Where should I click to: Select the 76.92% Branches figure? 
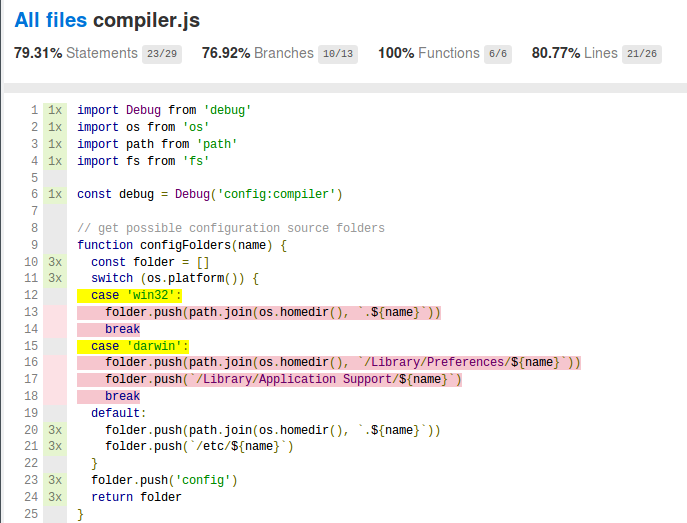point(227,52)
